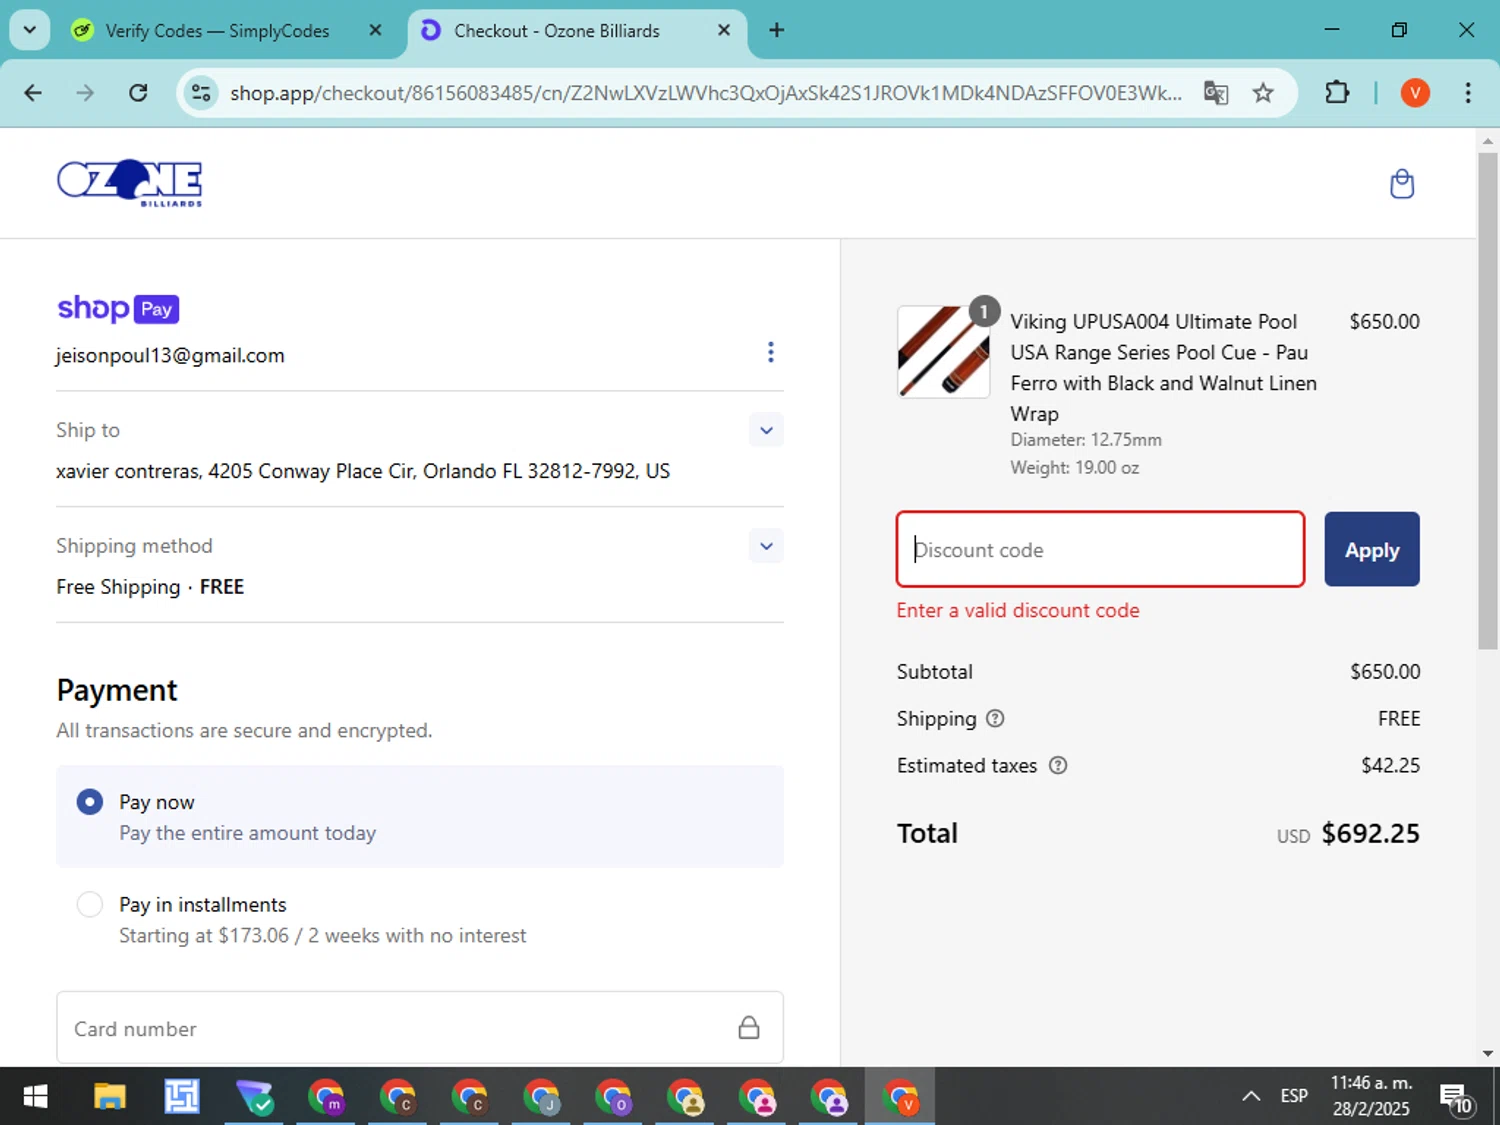Click the Subtotal value $650.00
The image size is (1500, 1125).
click(x=1385, y=671)
